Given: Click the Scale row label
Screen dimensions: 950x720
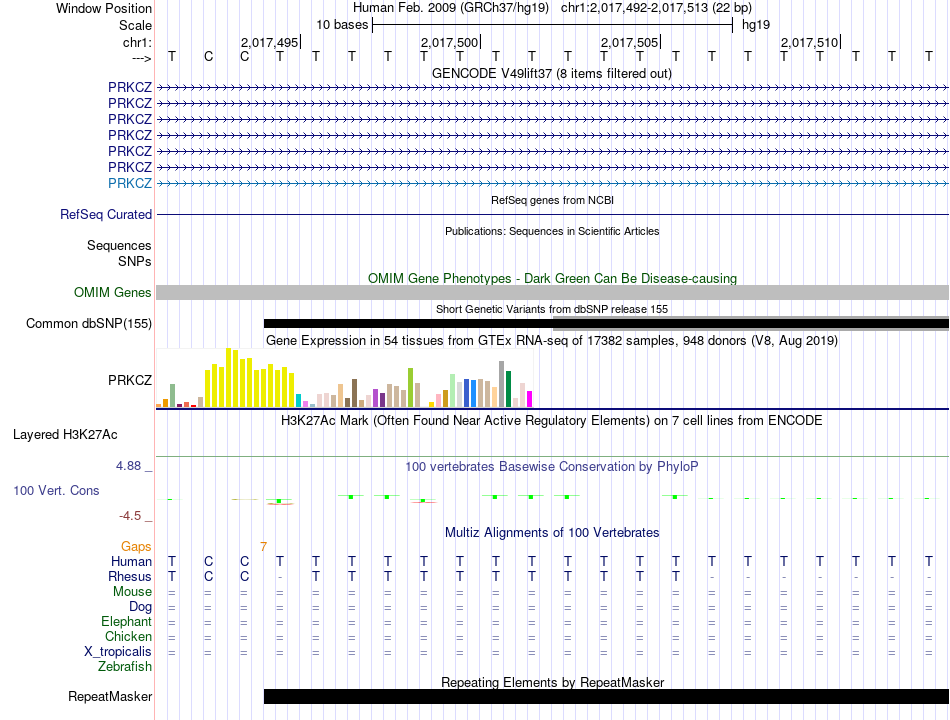Looking at the screenshot, I should point(135,25).
